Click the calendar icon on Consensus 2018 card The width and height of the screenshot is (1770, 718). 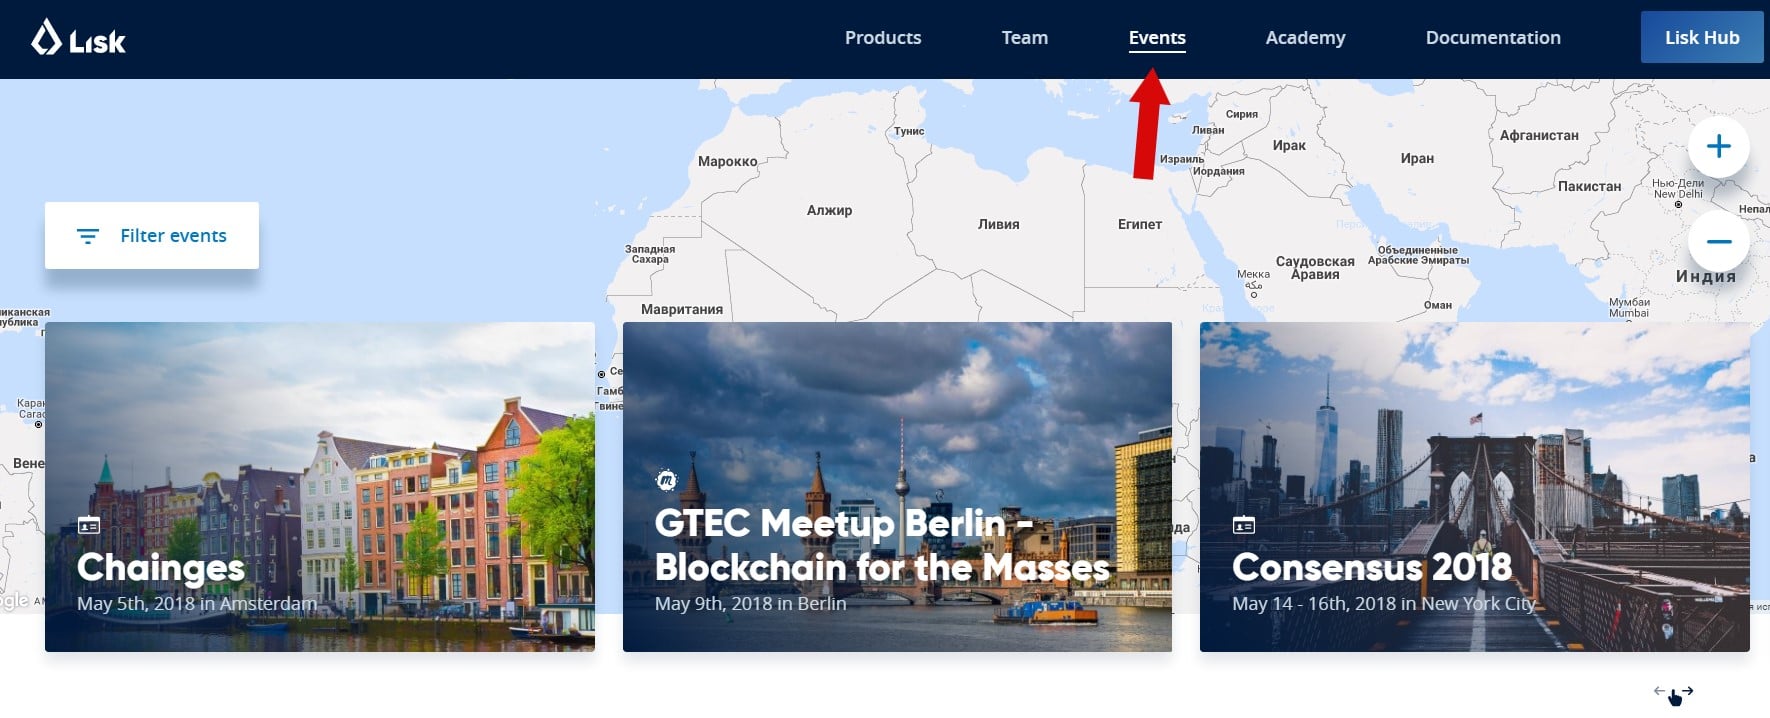point(1244,525)
